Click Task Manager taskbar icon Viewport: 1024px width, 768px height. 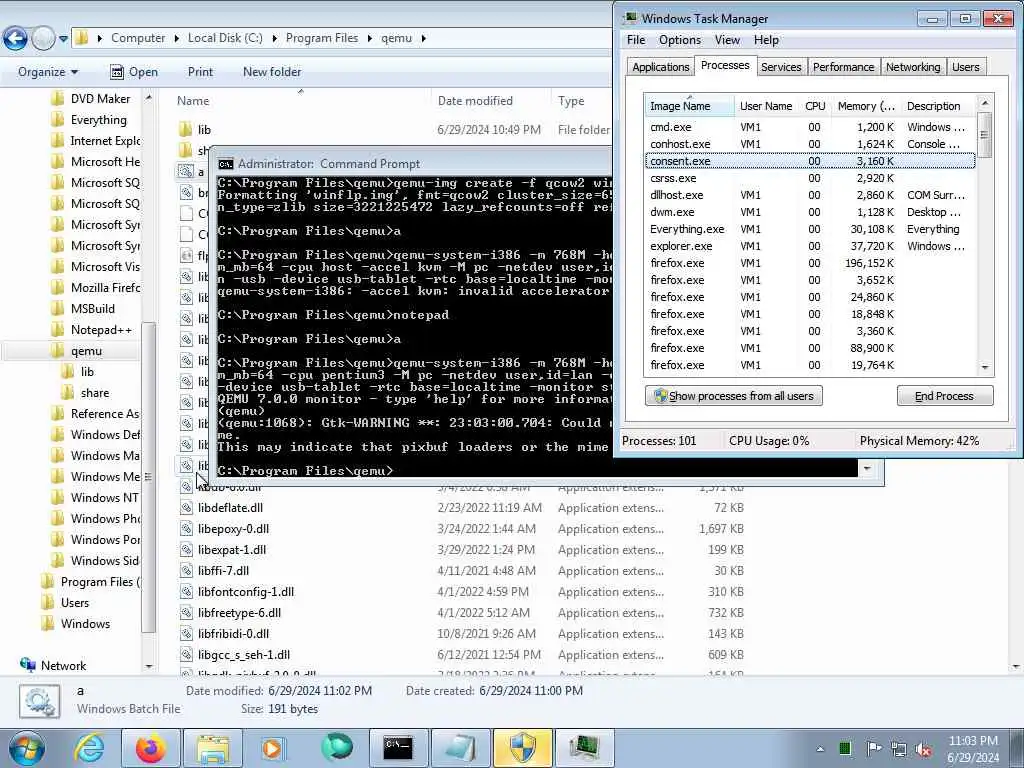[584, 748]
